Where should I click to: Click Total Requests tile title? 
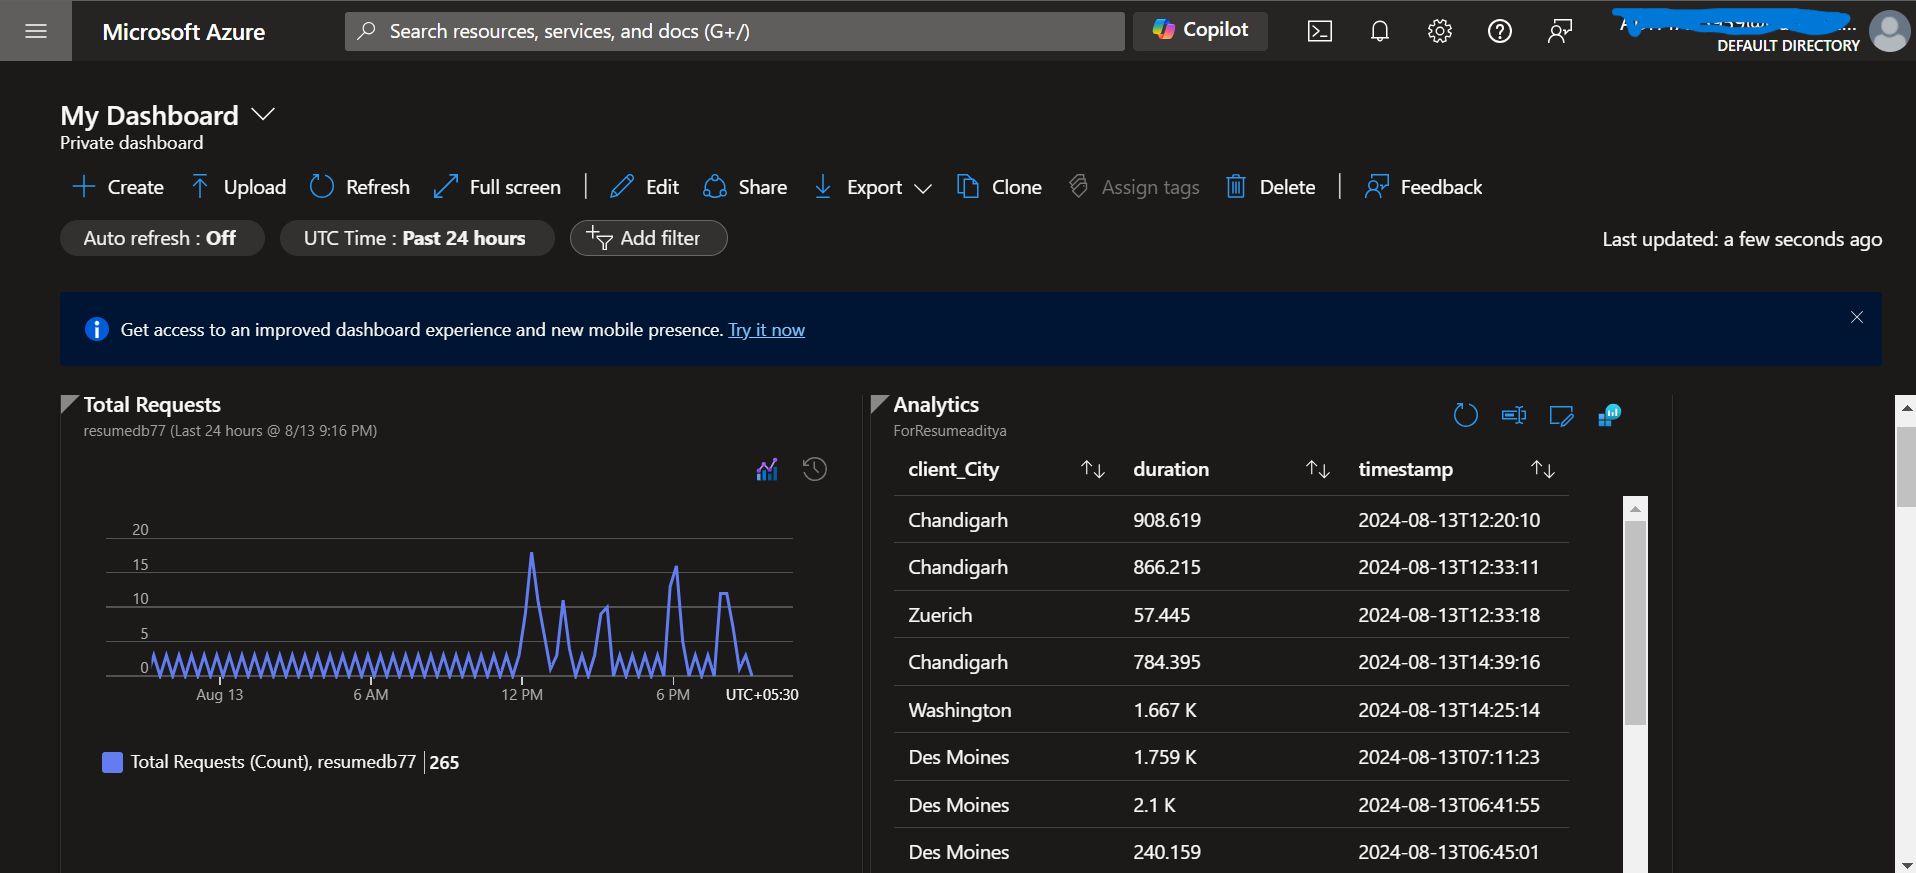(x=152, y=405)
